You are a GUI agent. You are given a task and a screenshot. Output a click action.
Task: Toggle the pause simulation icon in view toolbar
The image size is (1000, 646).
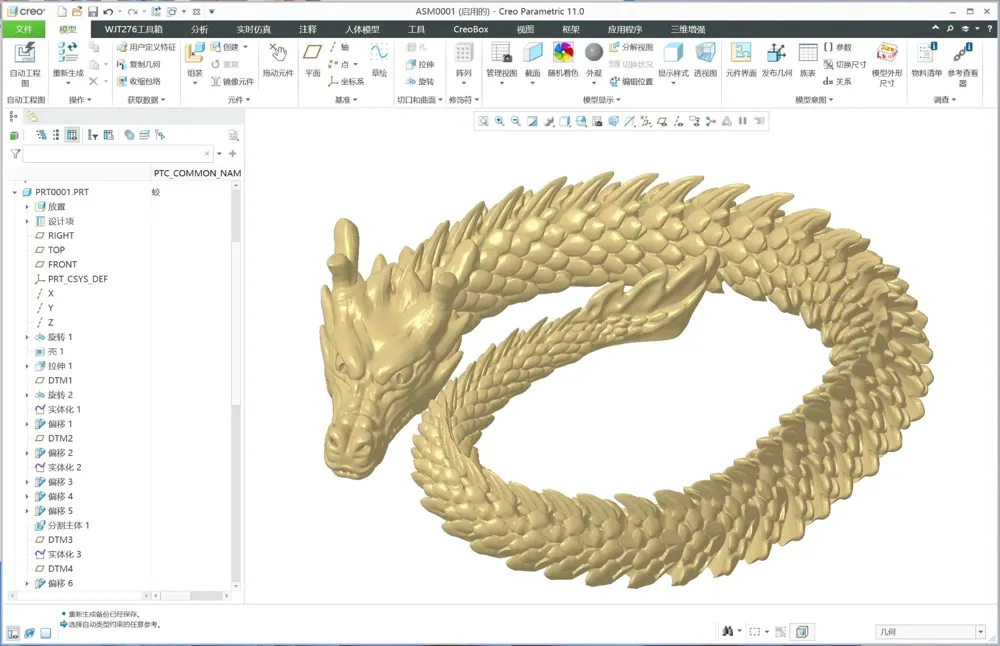[x=743, y=121]
